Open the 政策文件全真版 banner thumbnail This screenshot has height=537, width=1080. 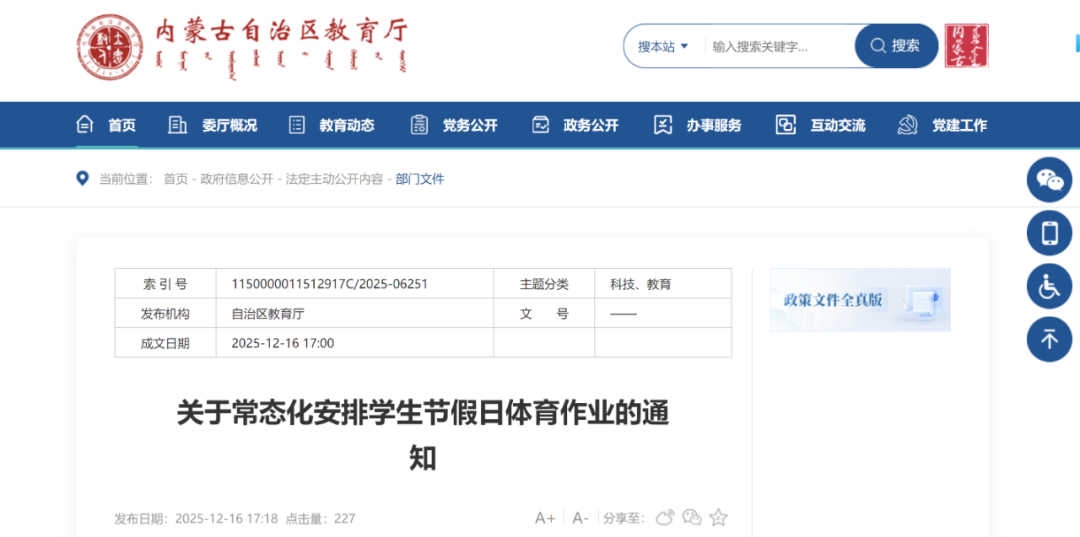coord(859,299)
